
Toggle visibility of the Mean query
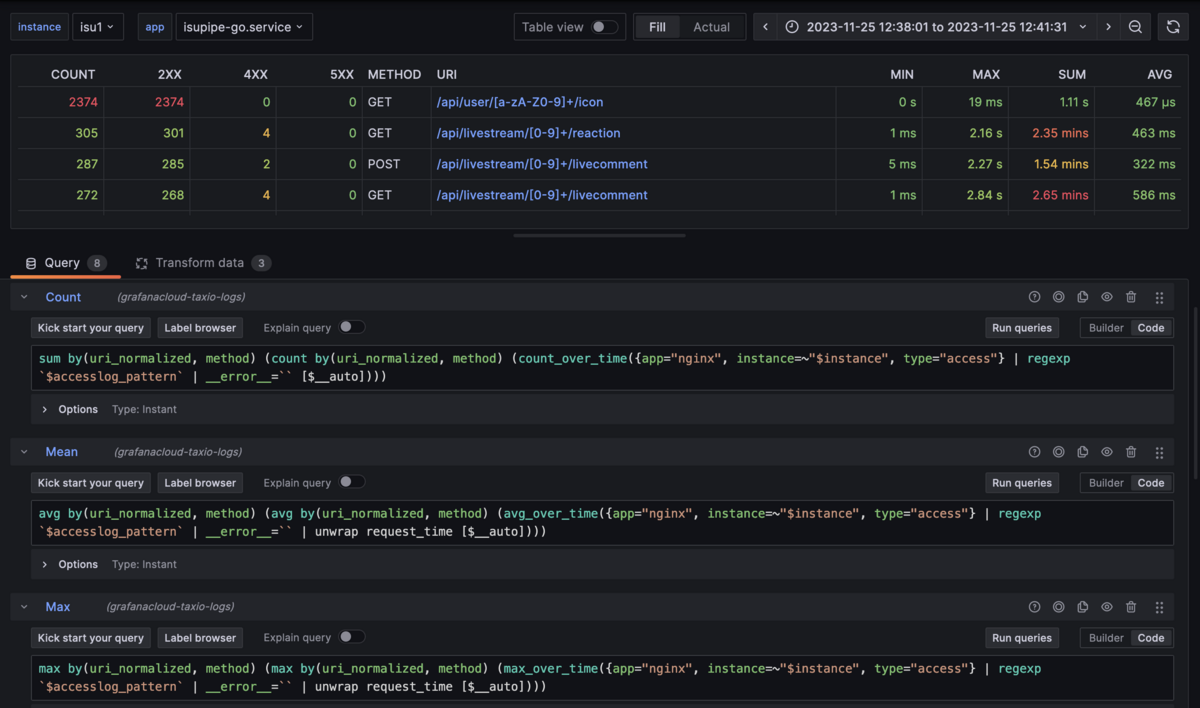(x=1107, y=452)
